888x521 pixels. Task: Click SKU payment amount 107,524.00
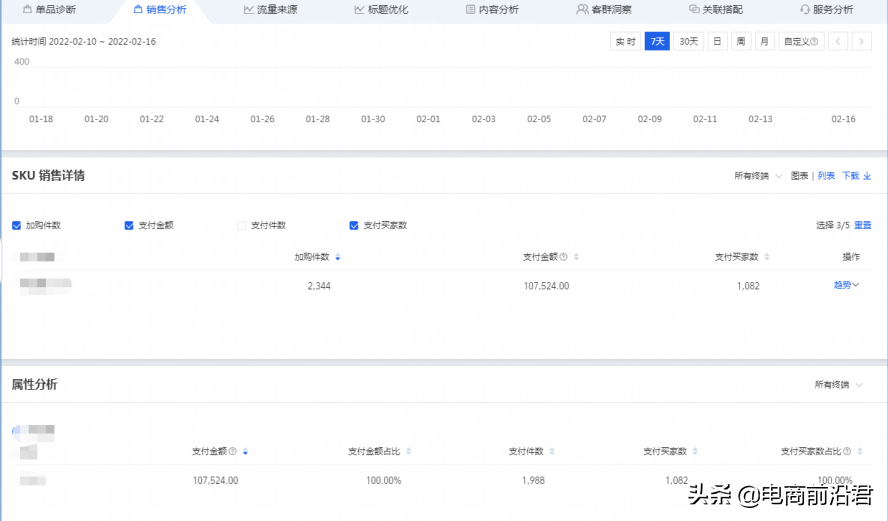[547, 286]
